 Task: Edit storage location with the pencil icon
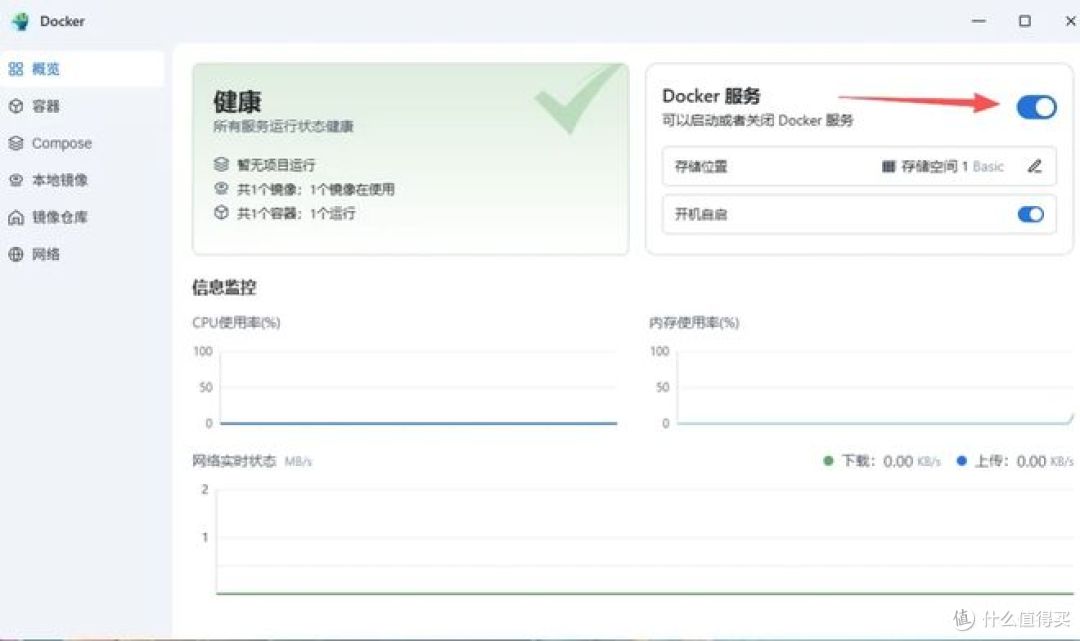pos(1035,167)
